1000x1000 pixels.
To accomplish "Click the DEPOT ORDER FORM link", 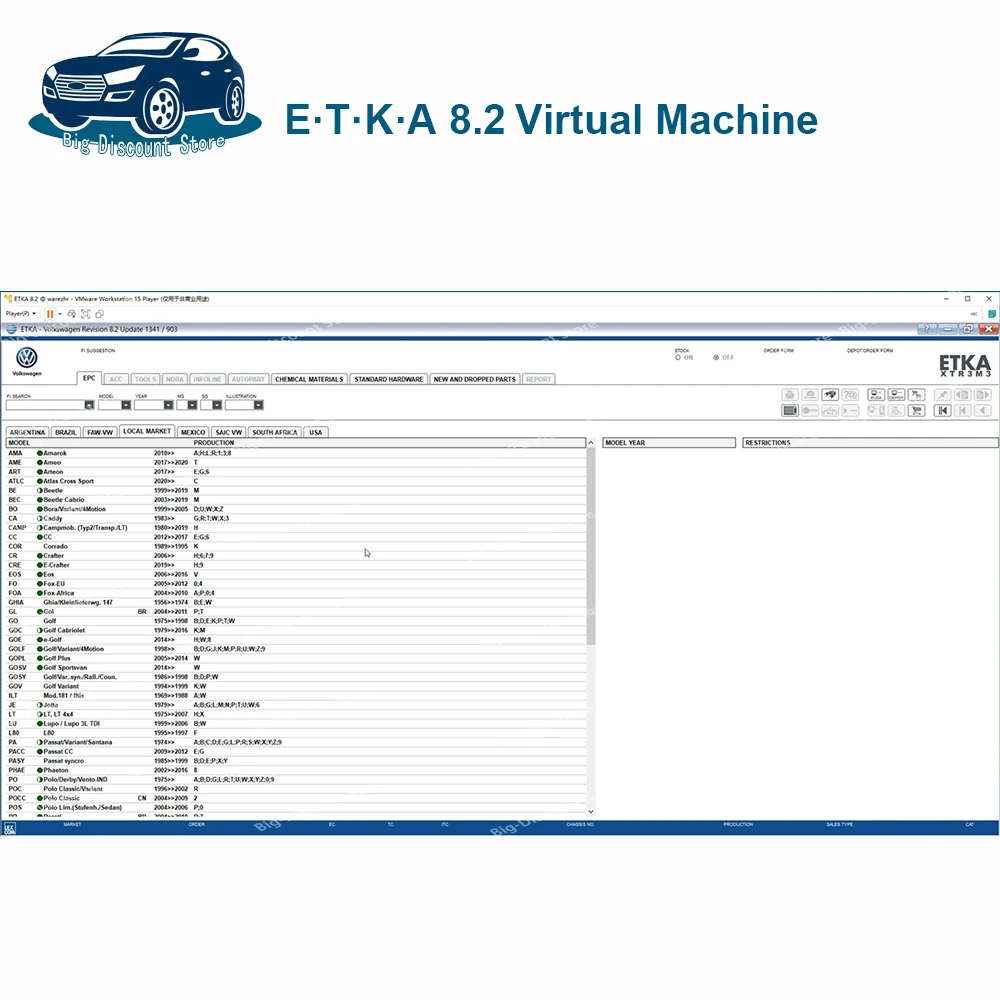I will click(x=869, y=351).
